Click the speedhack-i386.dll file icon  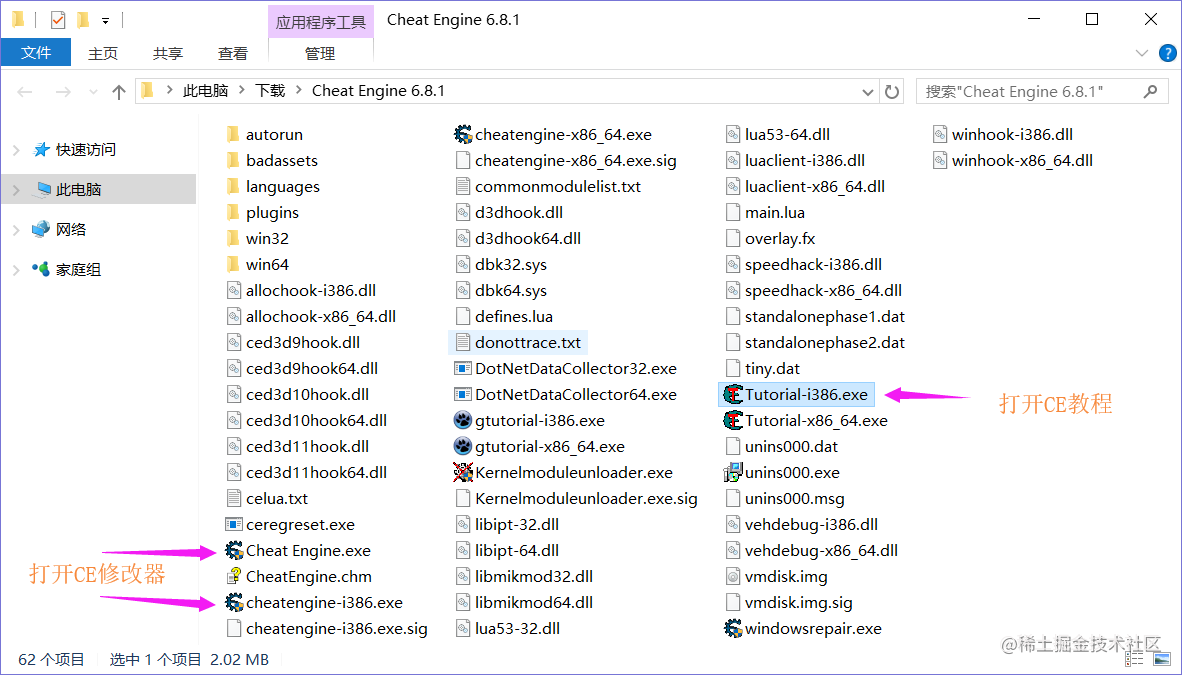733,265
